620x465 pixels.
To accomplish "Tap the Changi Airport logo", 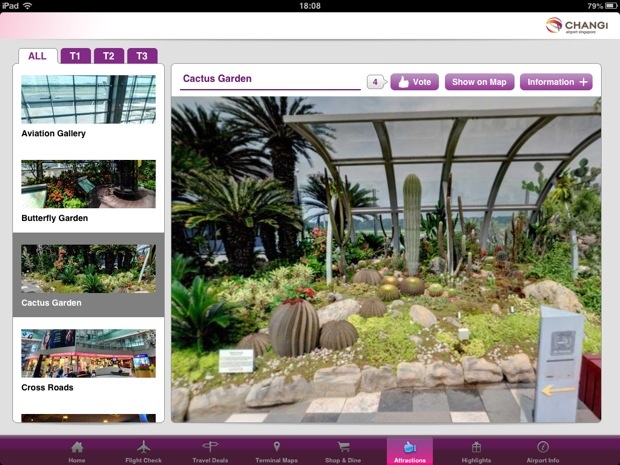I will [576, 26].
